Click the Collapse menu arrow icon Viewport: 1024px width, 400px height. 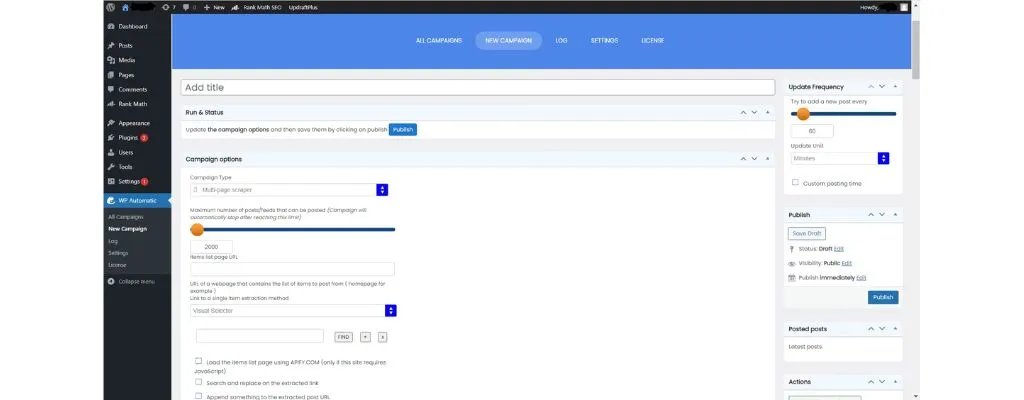pyautogui.click(x=111, y=281)
